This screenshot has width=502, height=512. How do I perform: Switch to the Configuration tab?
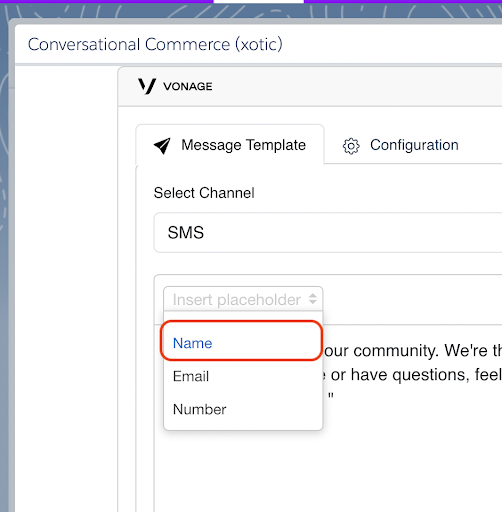(401, 145)
